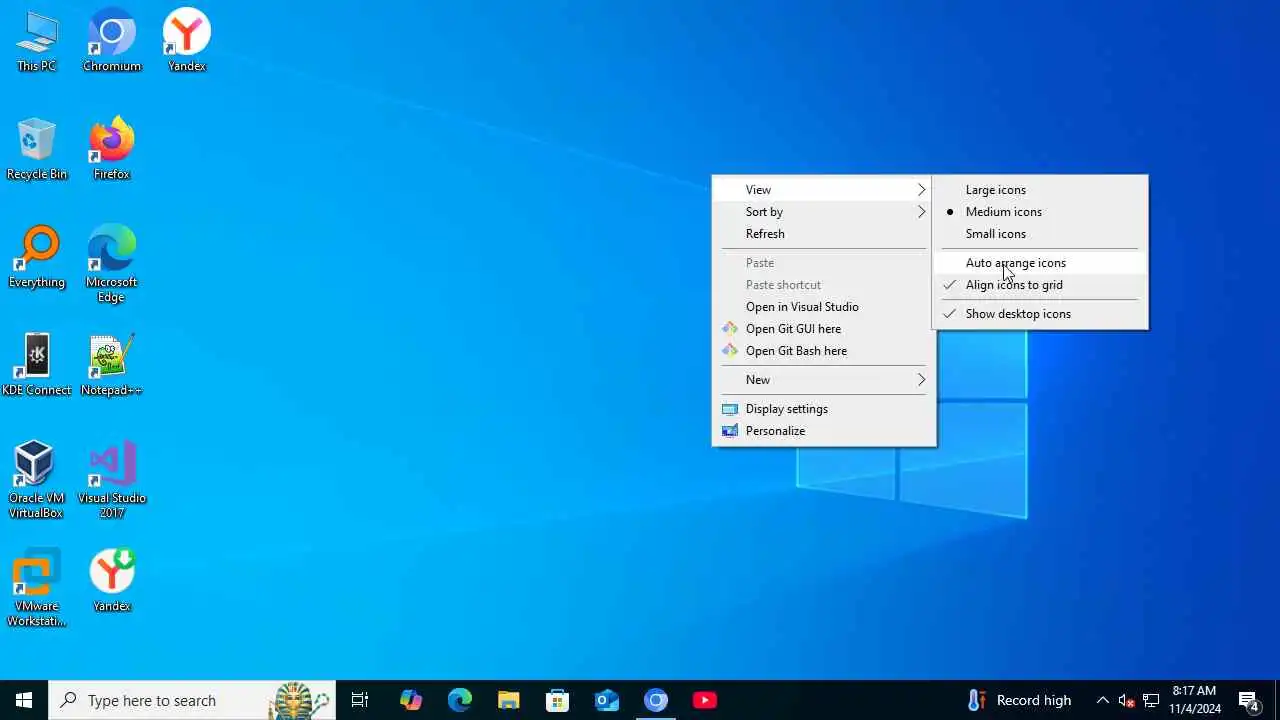Open the Record high weather widget
This screenshot has width=1280, height=720.
(x=1020, y=700)
